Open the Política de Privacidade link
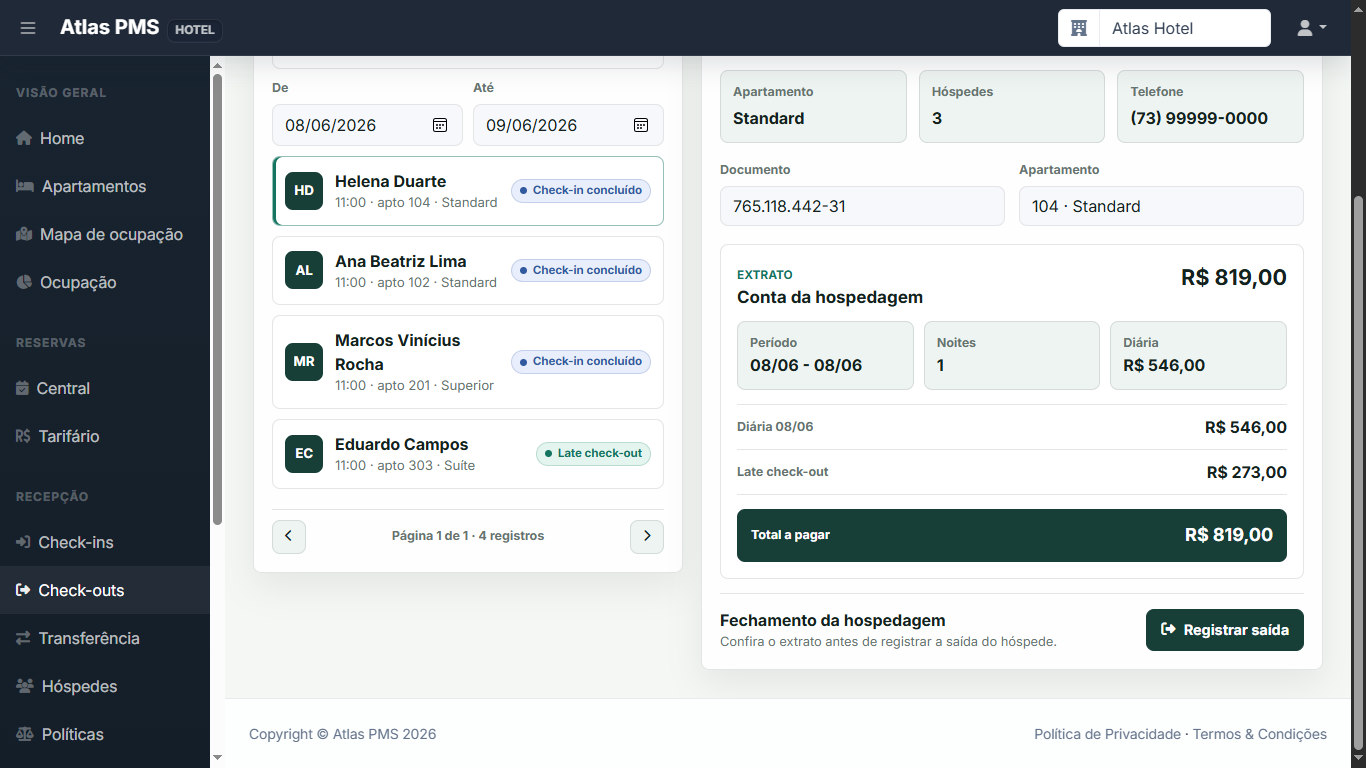1366x768 pixels. [x=1107, y=734]
